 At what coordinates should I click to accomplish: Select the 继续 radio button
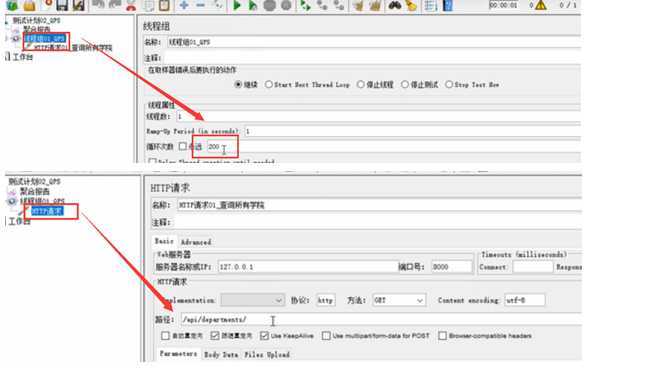(x=238, y=84)
